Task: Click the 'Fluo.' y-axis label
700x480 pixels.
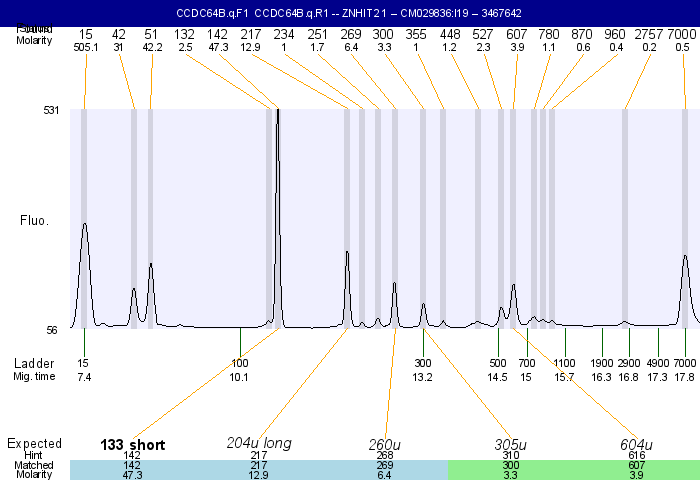Action: pyautogui.click(x=35, y=219)
